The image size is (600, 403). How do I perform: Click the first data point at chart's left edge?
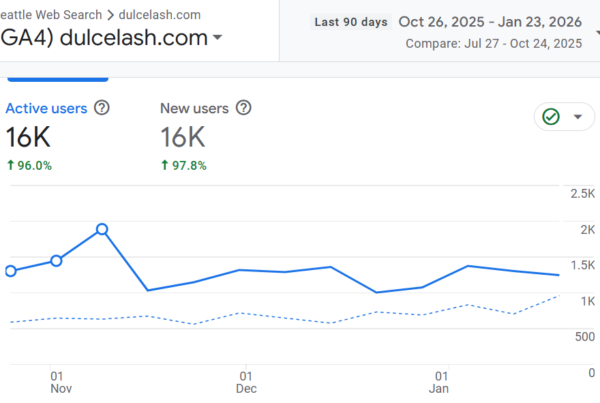tap(10, 271)
